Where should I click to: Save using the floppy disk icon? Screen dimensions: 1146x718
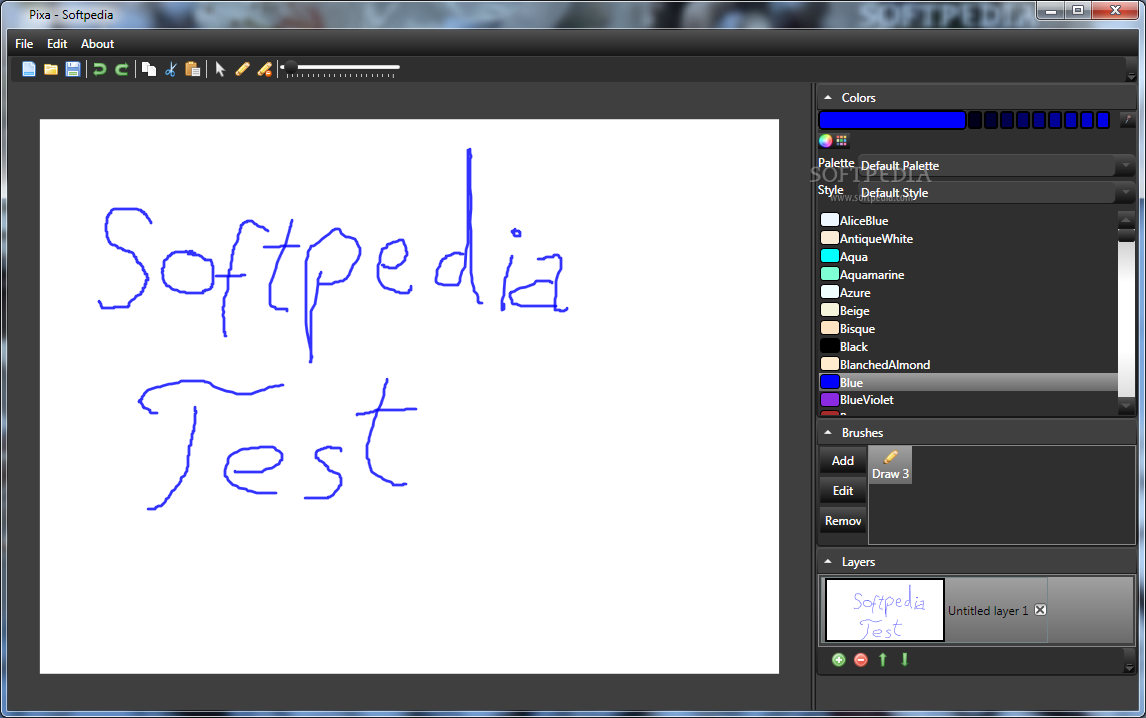72,69
